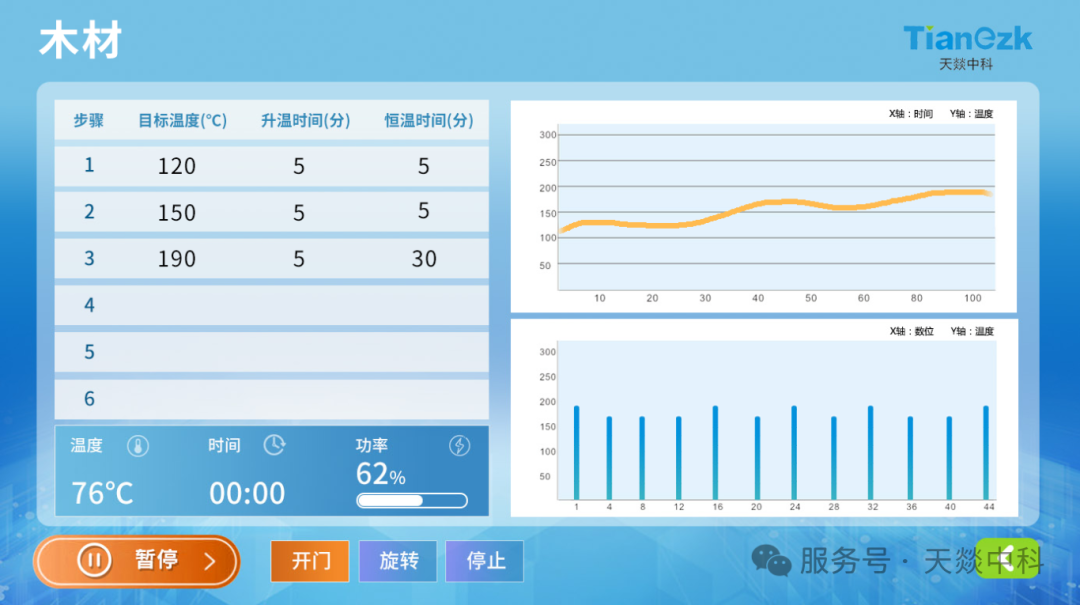Click the 木材 page title
Screen dimensions: 1080x605
coord(81,41)
